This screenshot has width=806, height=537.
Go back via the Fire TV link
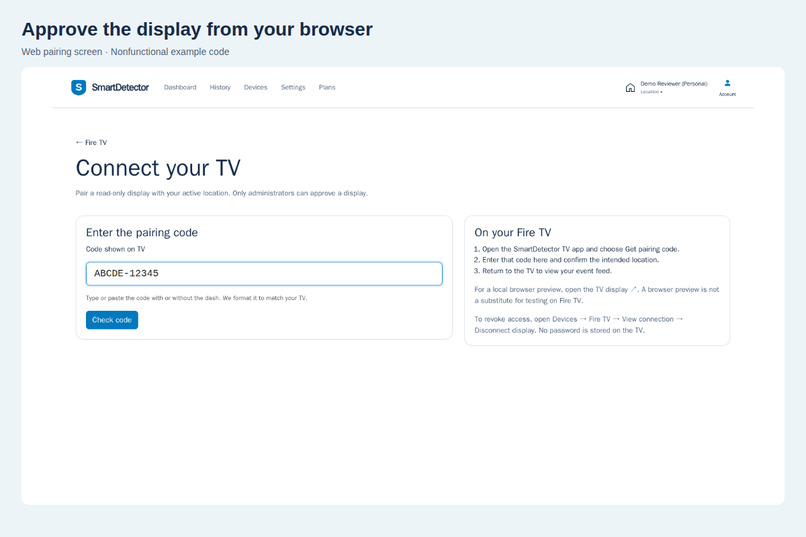[x=91, y=142]
